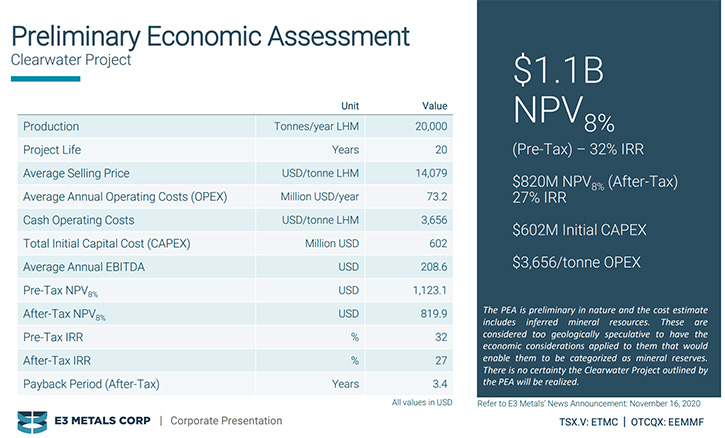The height and width of the screenshot is (438, 725).
Task: Click the TSX.V: ETMC ticker text
Action: pyautogui.click(x=581, y=421)
